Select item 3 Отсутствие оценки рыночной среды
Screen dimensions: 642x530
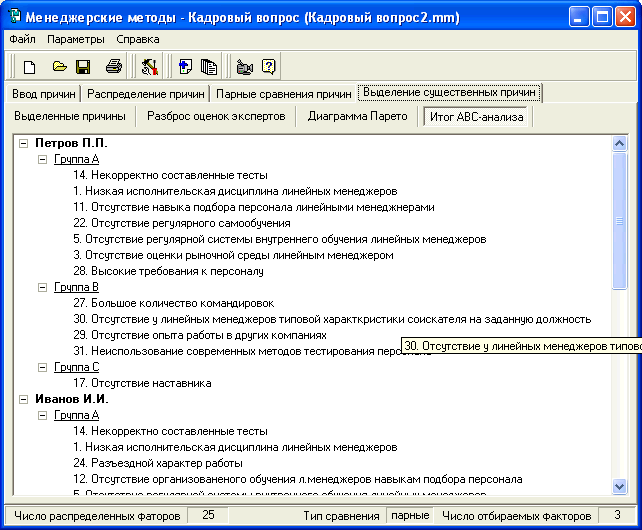pos(233,255)
